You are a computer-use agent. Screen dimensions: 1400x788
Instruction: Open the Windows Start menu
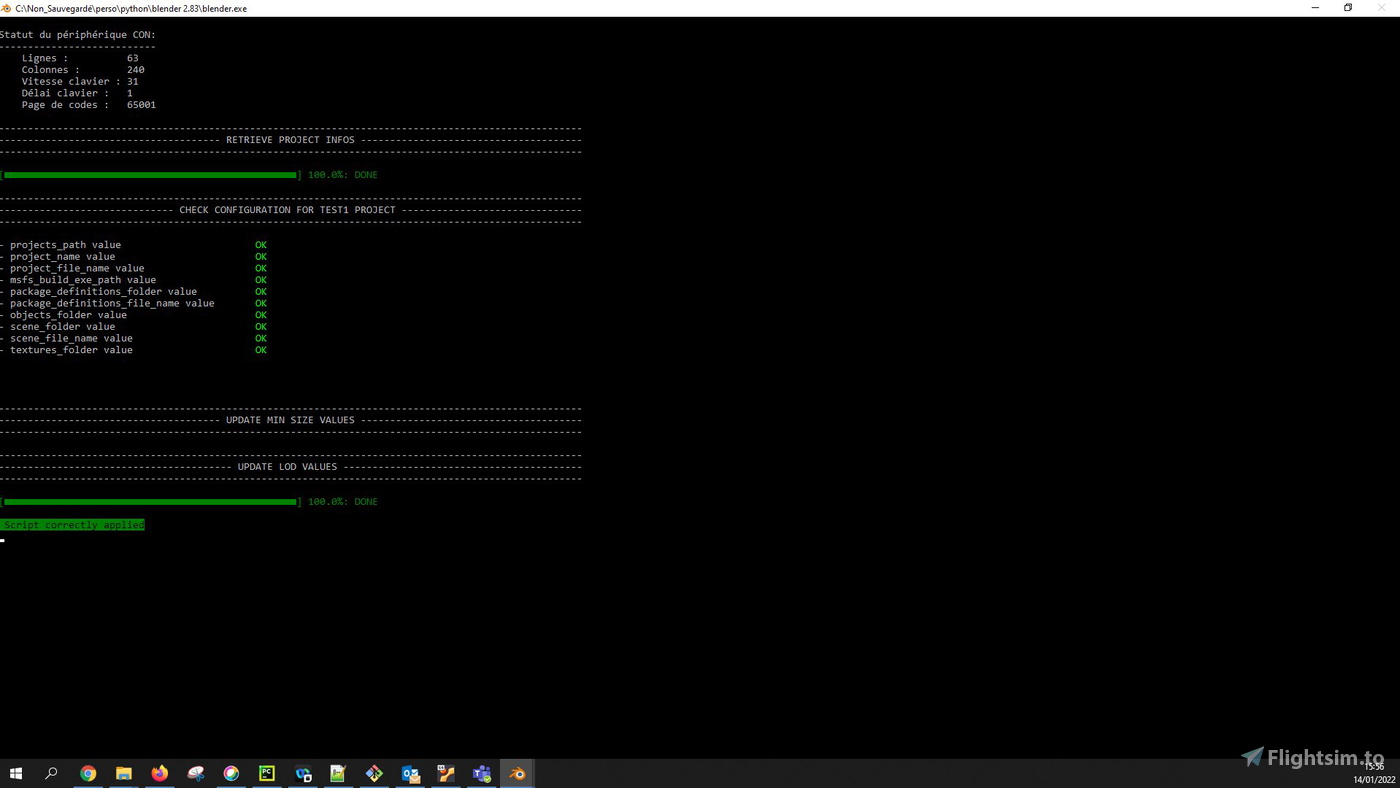click(16, 773)
